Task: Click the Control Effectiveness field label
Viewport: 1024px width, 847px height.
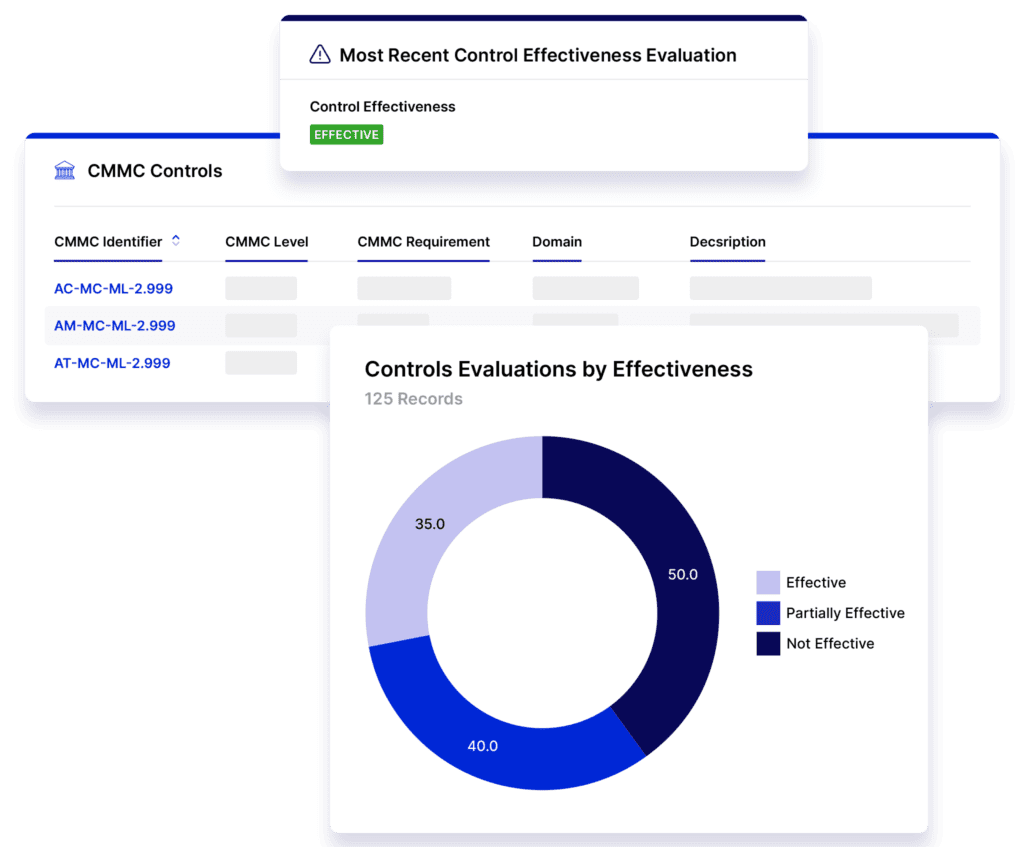Action: tap(382, 106)
